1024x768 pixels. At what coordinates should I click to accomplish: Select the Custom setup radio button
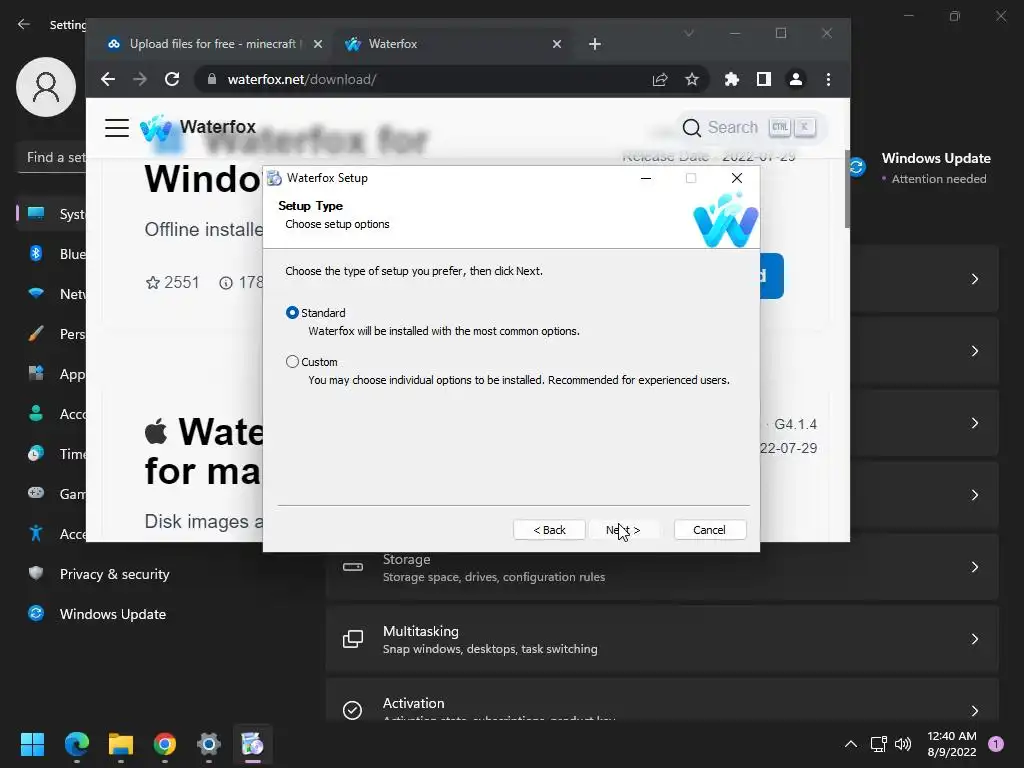[x=292, y=362]
